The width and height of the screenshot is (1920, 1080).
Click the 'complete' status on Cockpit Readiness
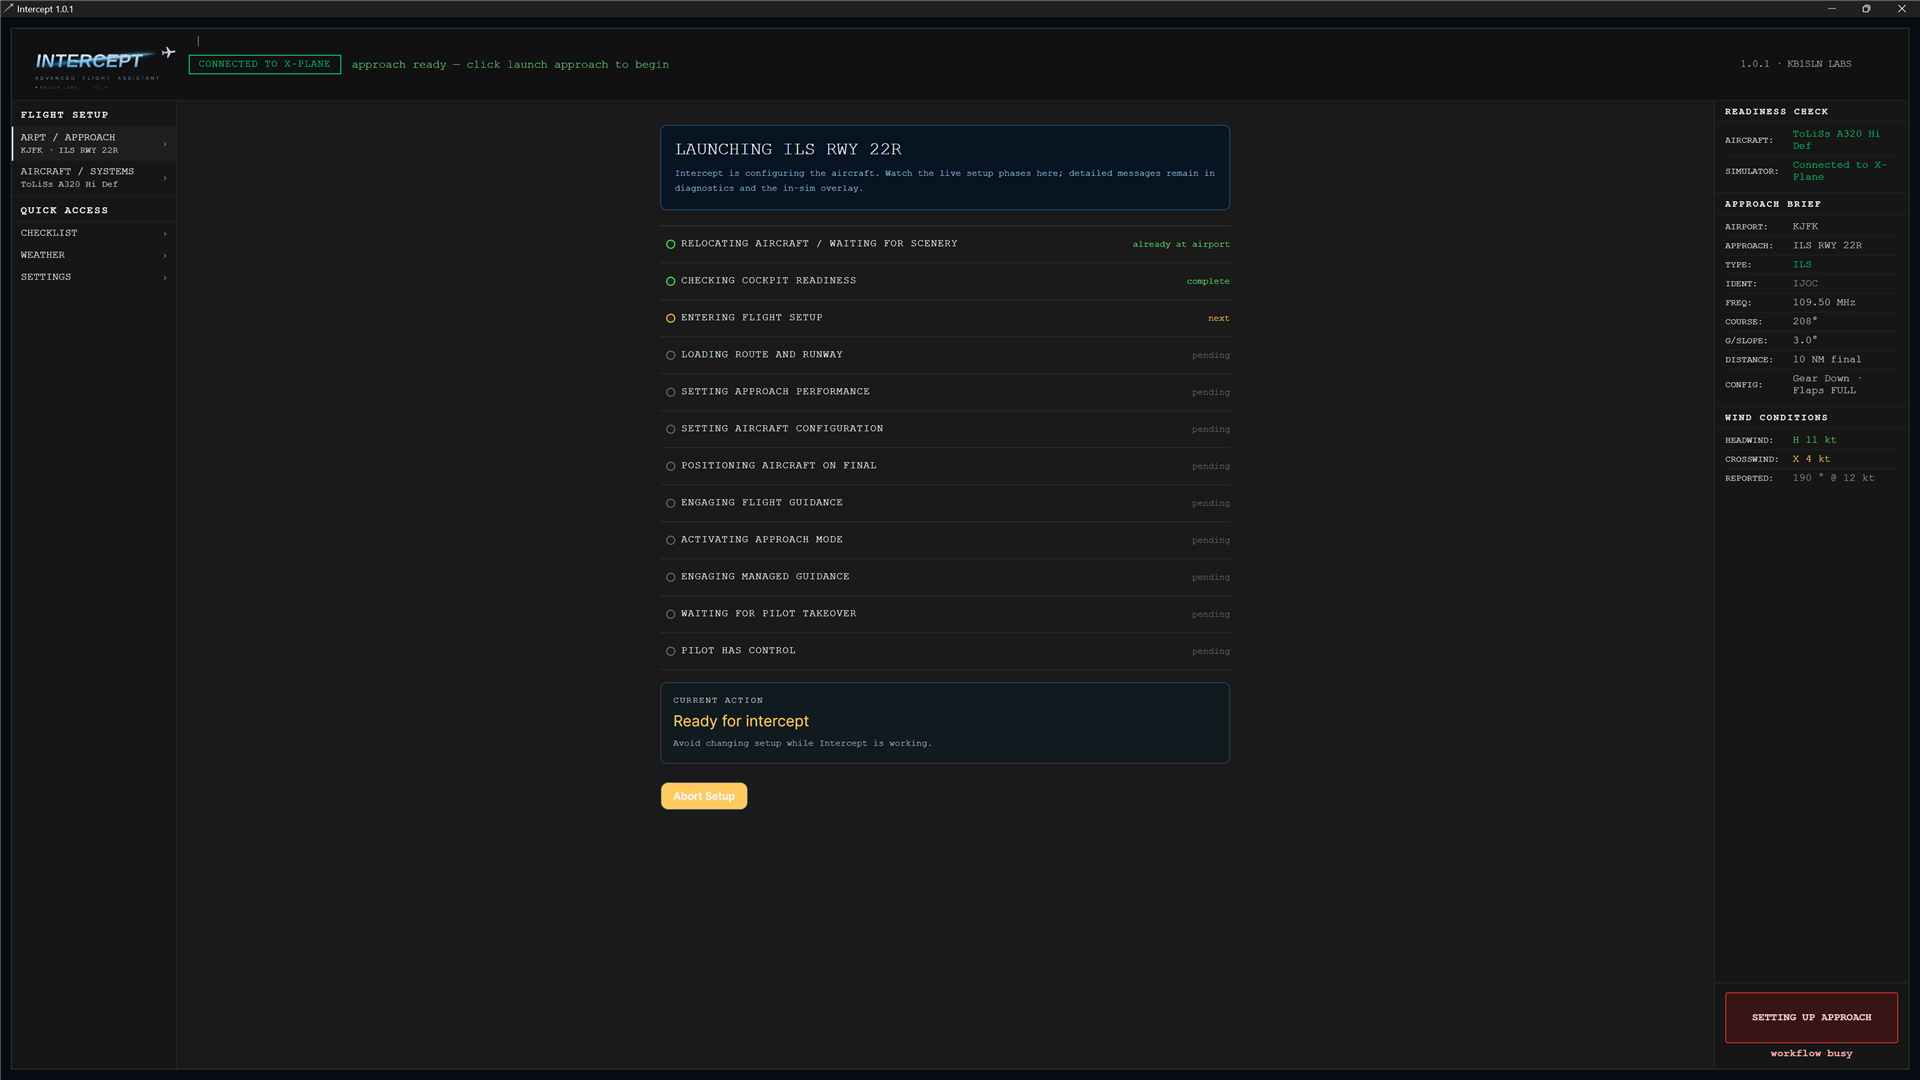pyautogui.click(x=1208, y=281)
